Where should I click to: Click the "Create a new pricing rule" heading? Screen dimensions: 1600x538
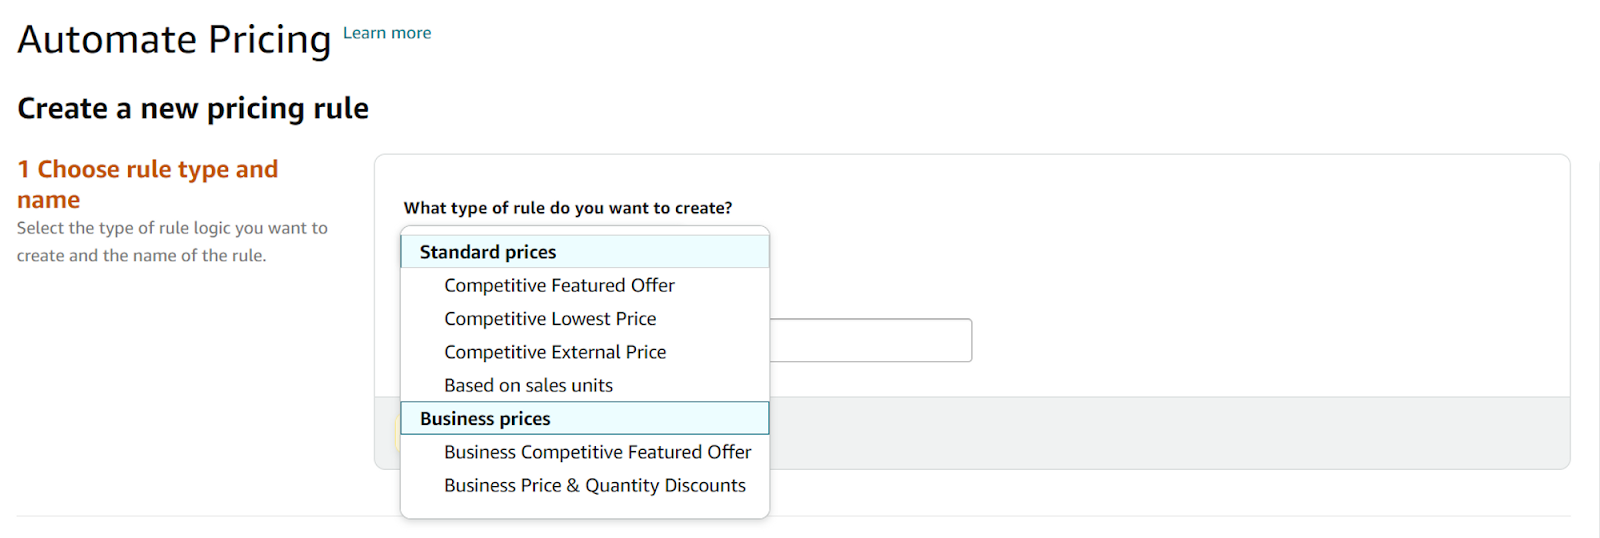193,108
